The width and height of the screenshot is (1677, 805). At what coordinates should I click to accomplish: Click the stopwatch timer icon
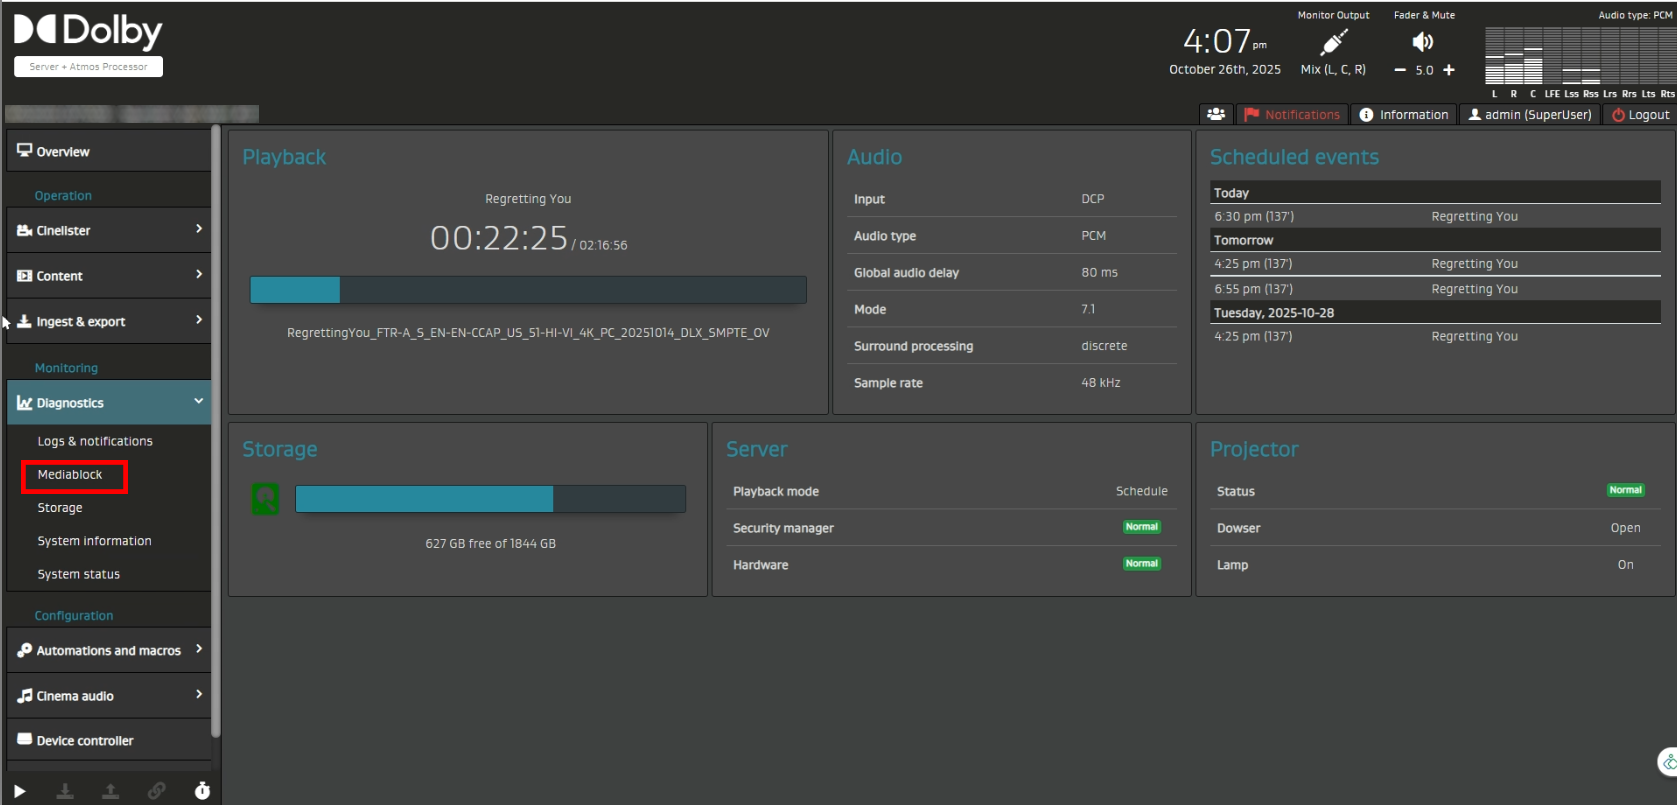tap(202, 791)
